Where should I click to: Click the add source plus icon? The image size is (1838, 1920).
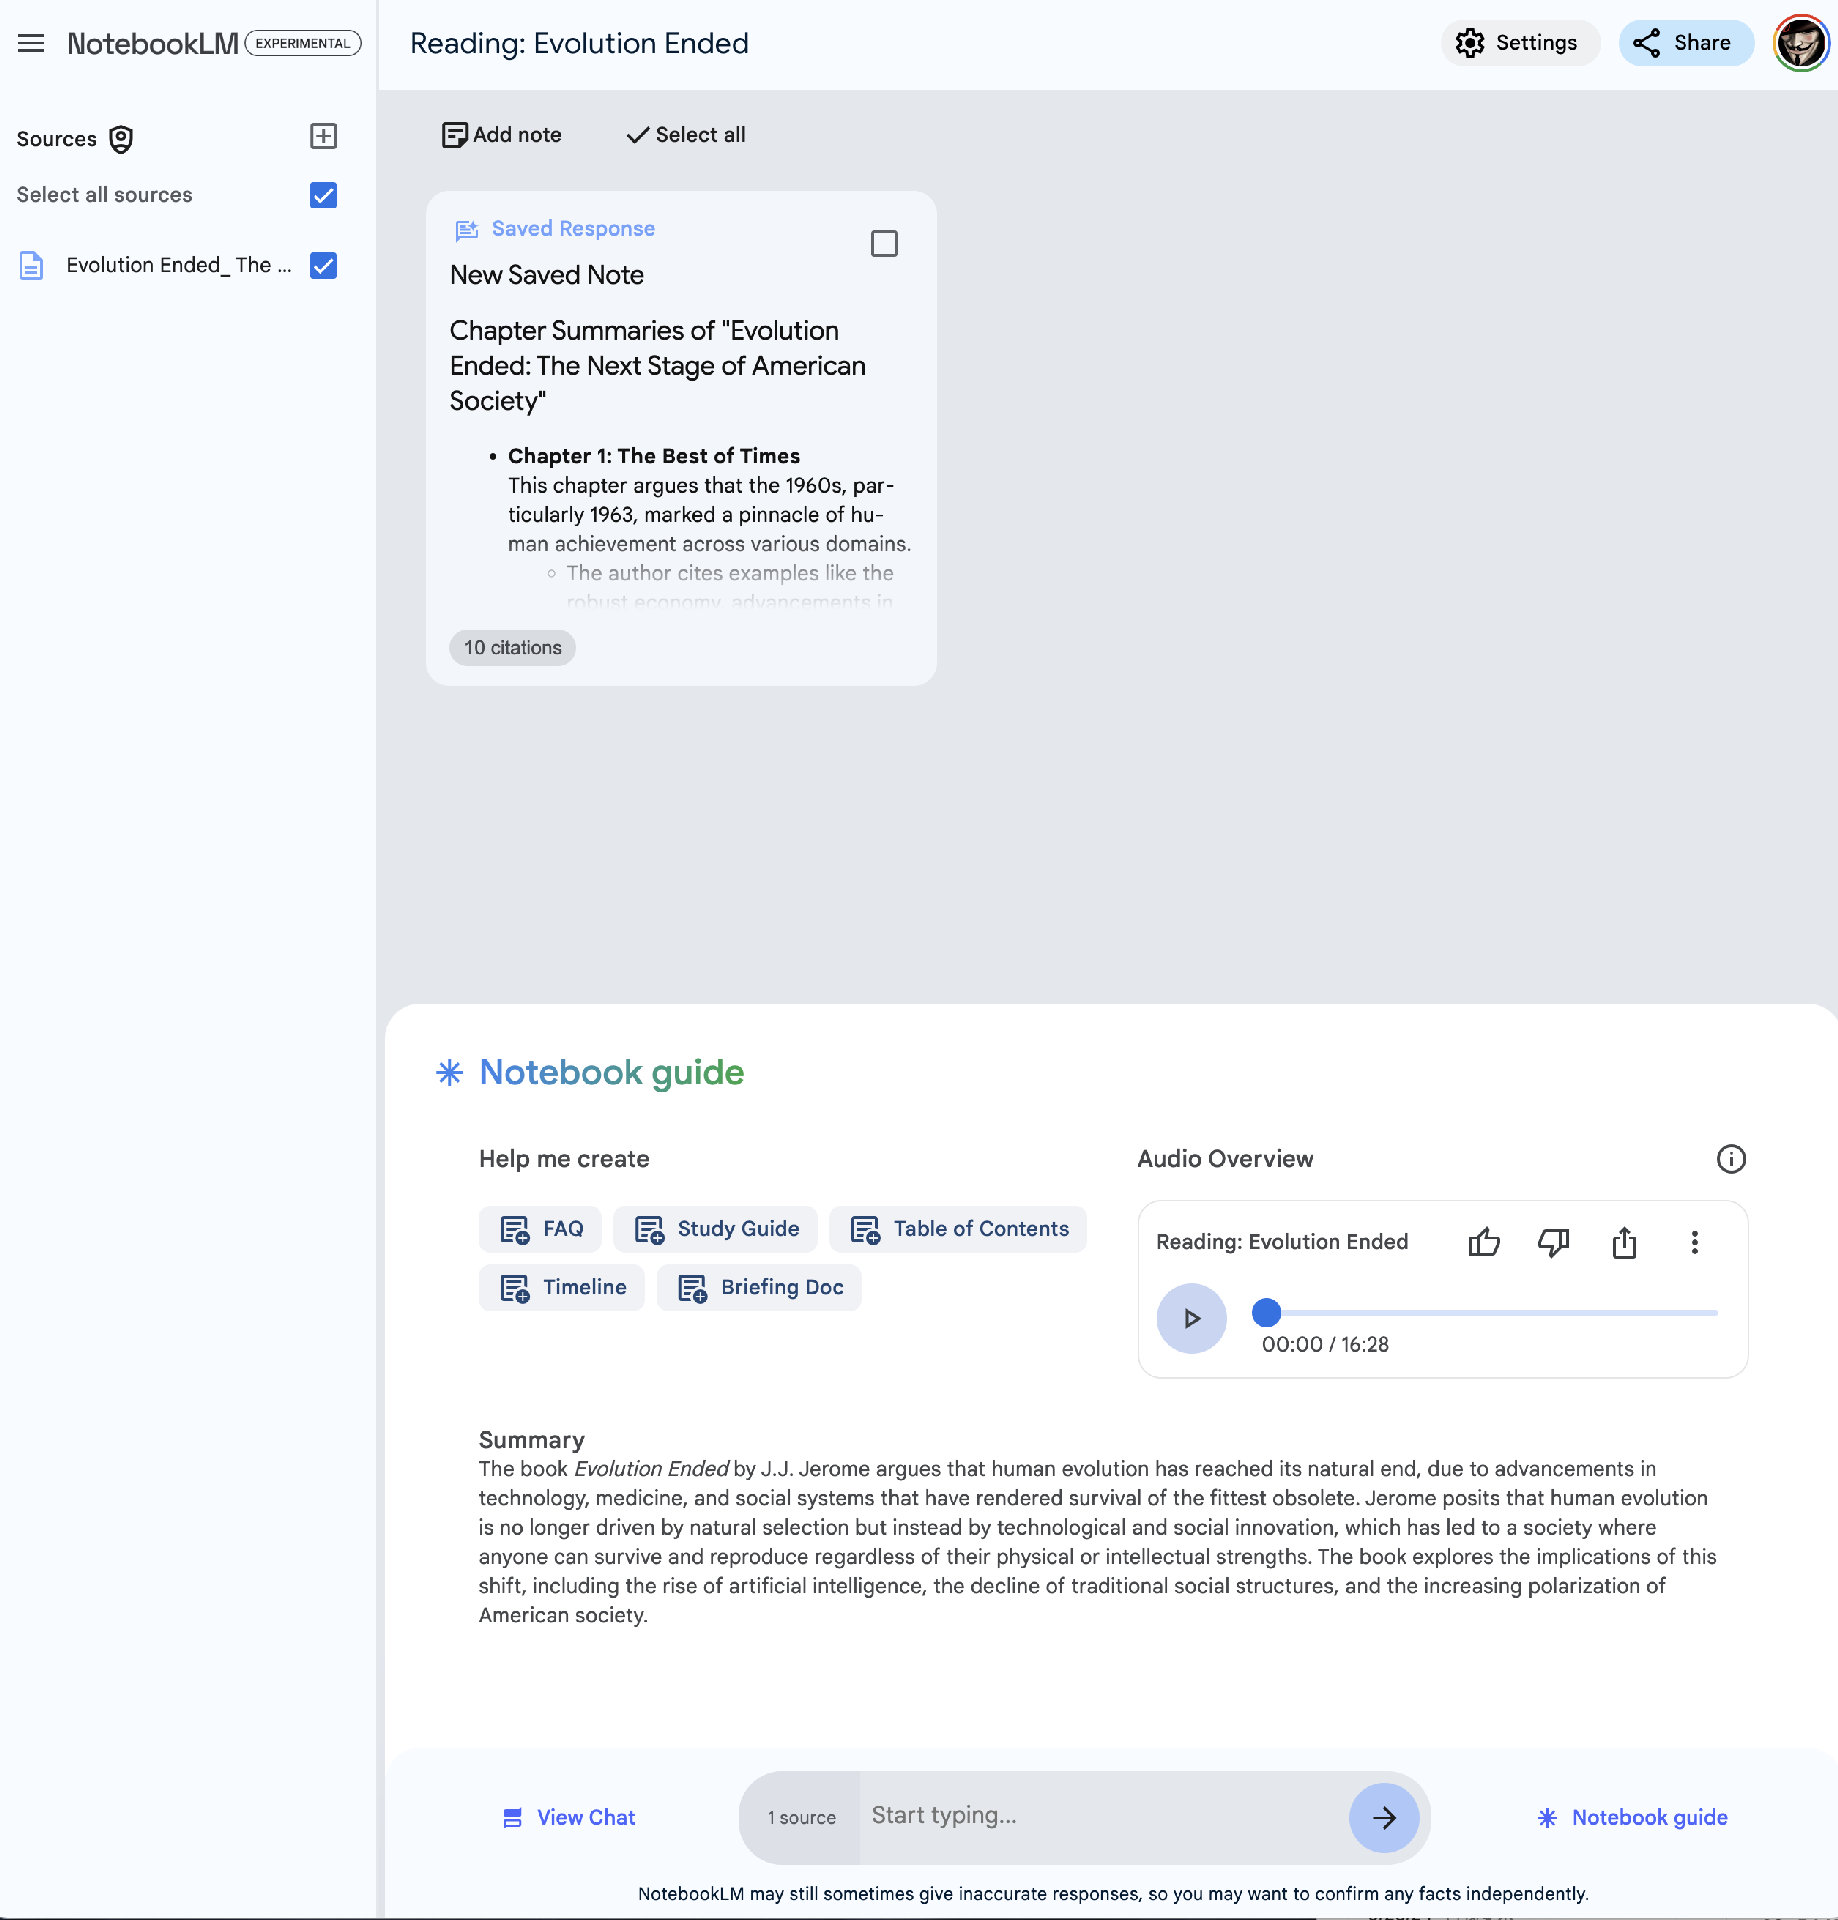click(x=323, y=136)
